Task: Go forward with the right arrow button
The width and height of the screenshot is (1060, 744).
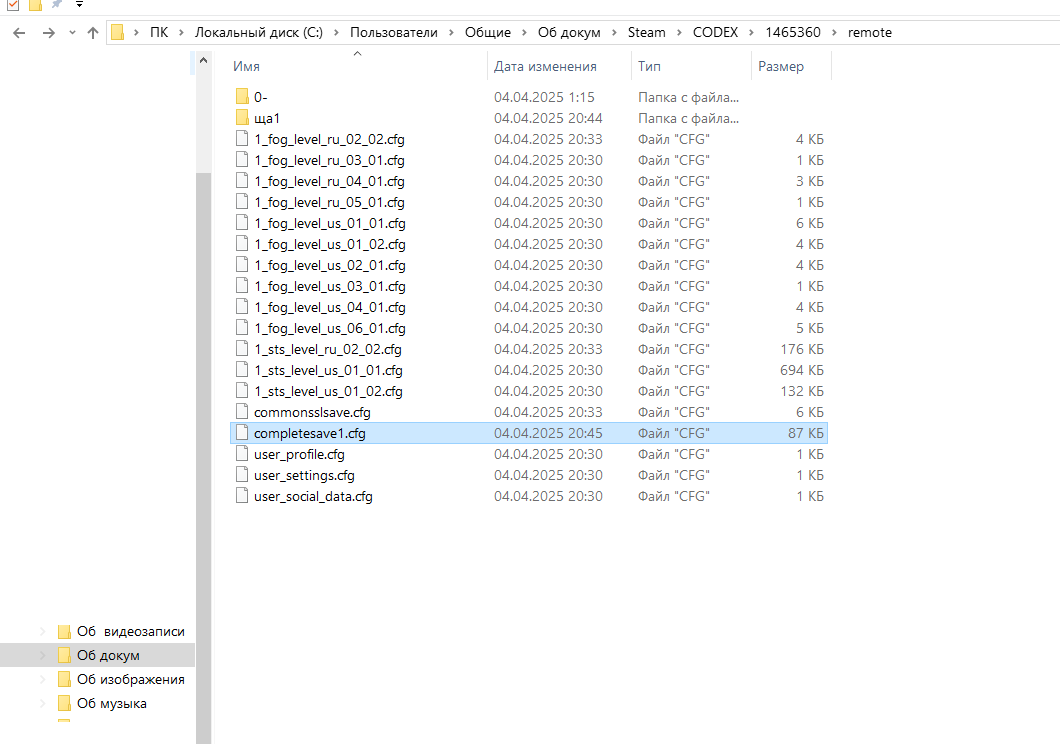Action: 49,32
